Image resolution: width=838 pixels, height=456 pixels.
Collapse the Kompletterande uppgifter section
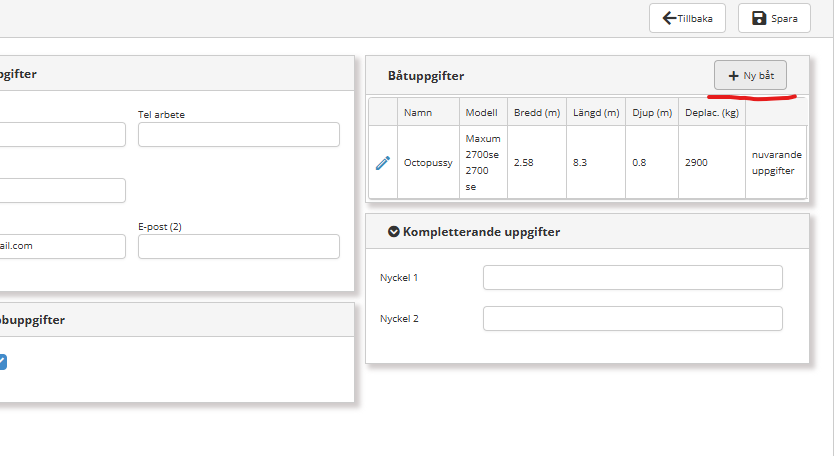[x=394, y=231]
